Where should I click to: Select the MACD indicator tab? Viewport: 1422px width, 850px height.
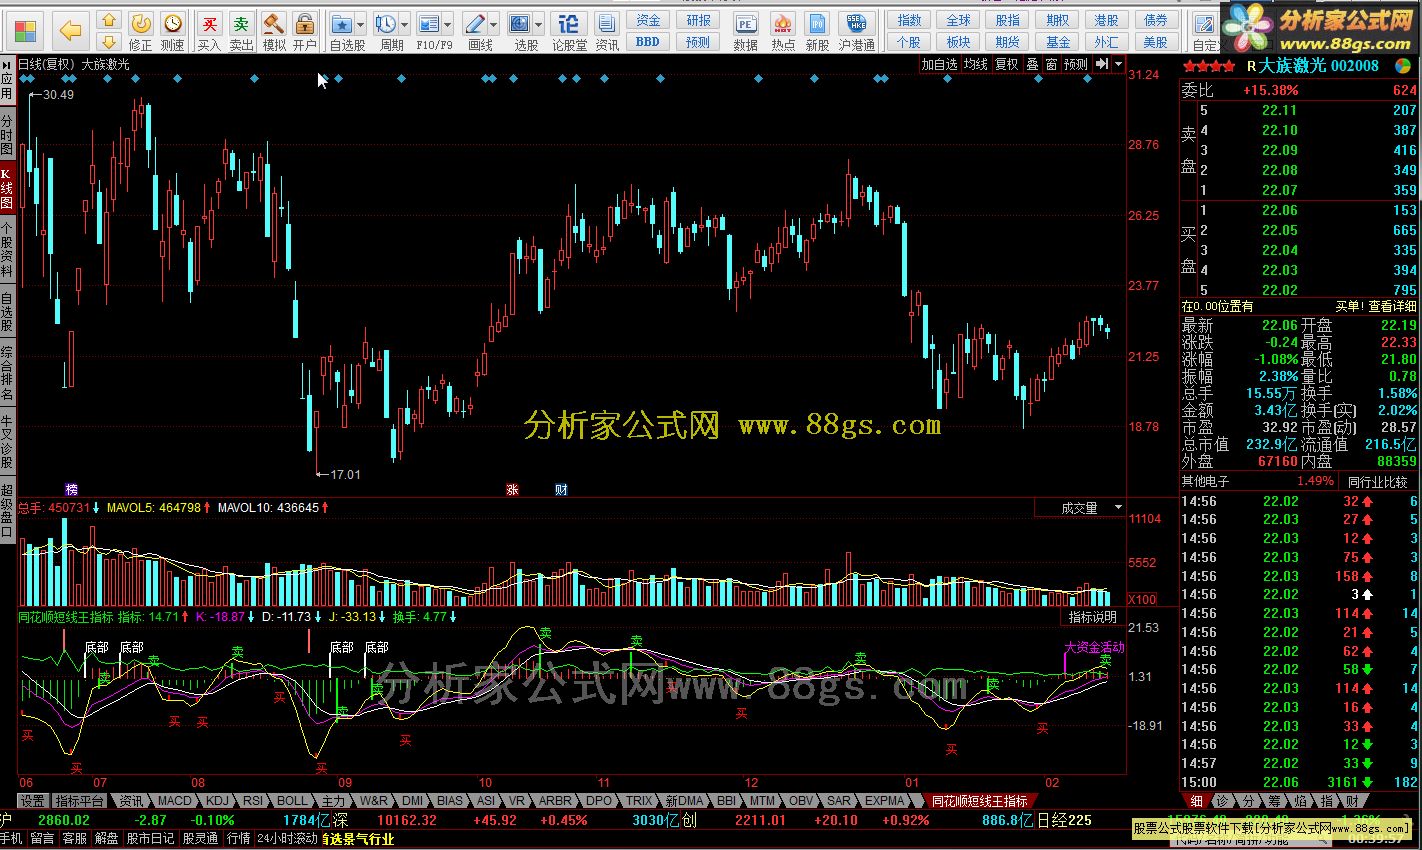pyautogui.click(x=174, y=801)
